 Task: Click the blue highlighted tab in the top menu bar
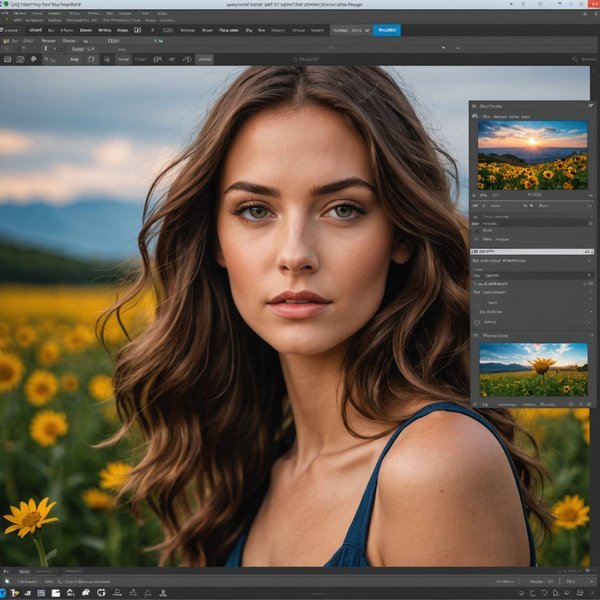click(x=386, y=30)
